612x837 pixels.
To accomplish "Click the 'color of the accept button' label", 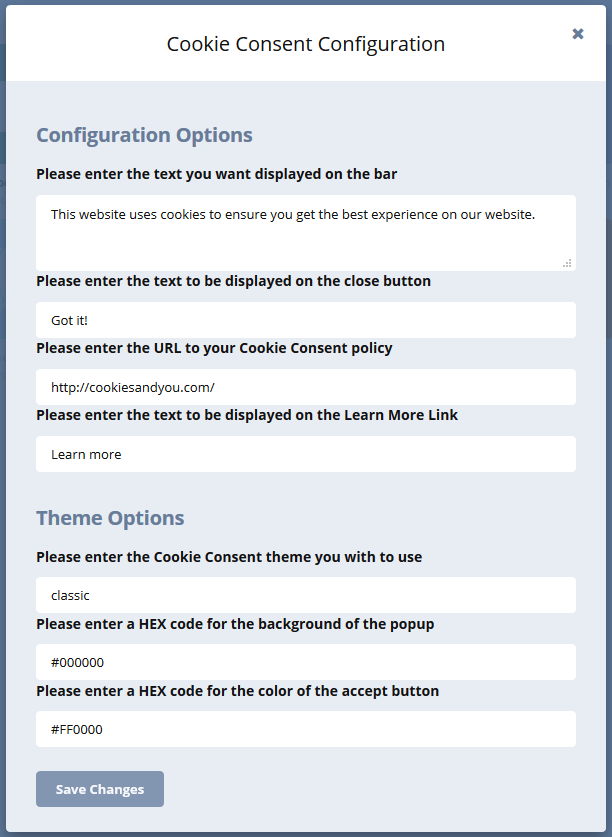I will pyautogui.click(x=237, y=691).
